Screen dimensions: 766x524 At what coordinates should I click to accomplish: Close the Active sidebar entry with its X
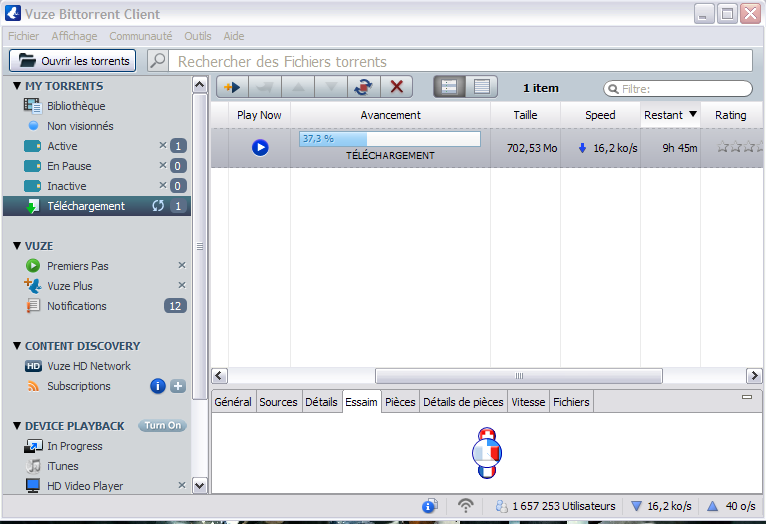(163, 145)
